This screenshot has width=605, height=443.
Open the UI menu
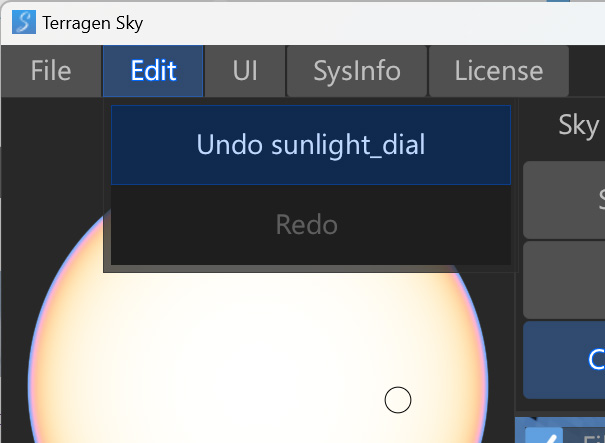coord(245,71)
